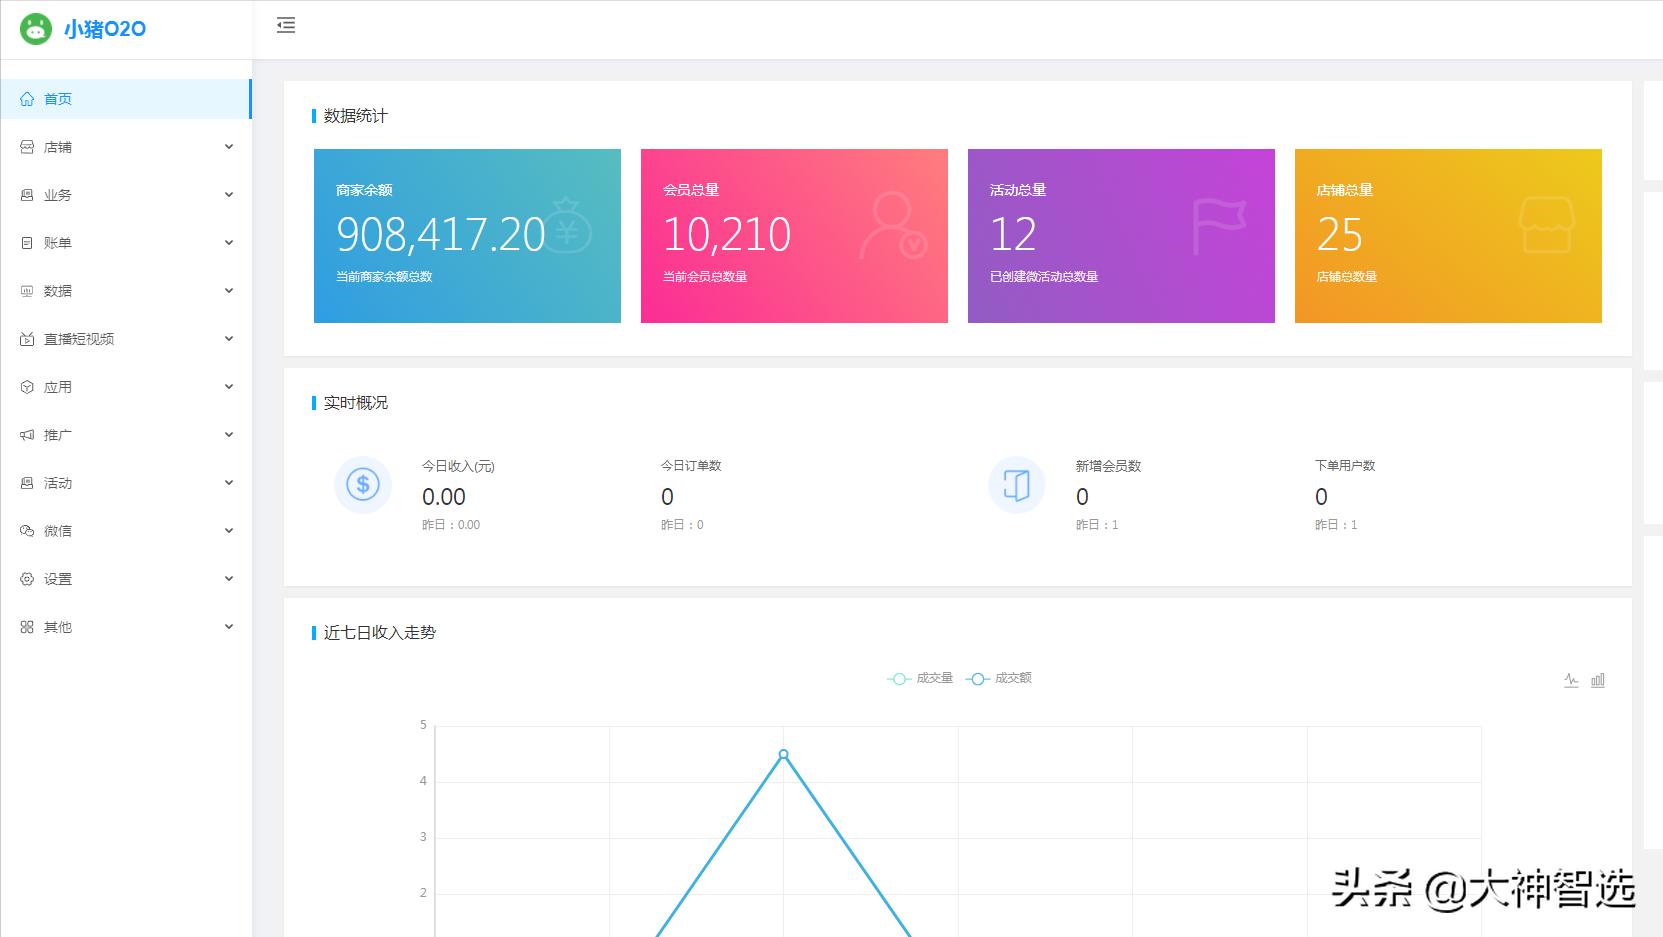Expand the 业务 menu chevron
1663x937 pixels.
click(x=230, y=194)
